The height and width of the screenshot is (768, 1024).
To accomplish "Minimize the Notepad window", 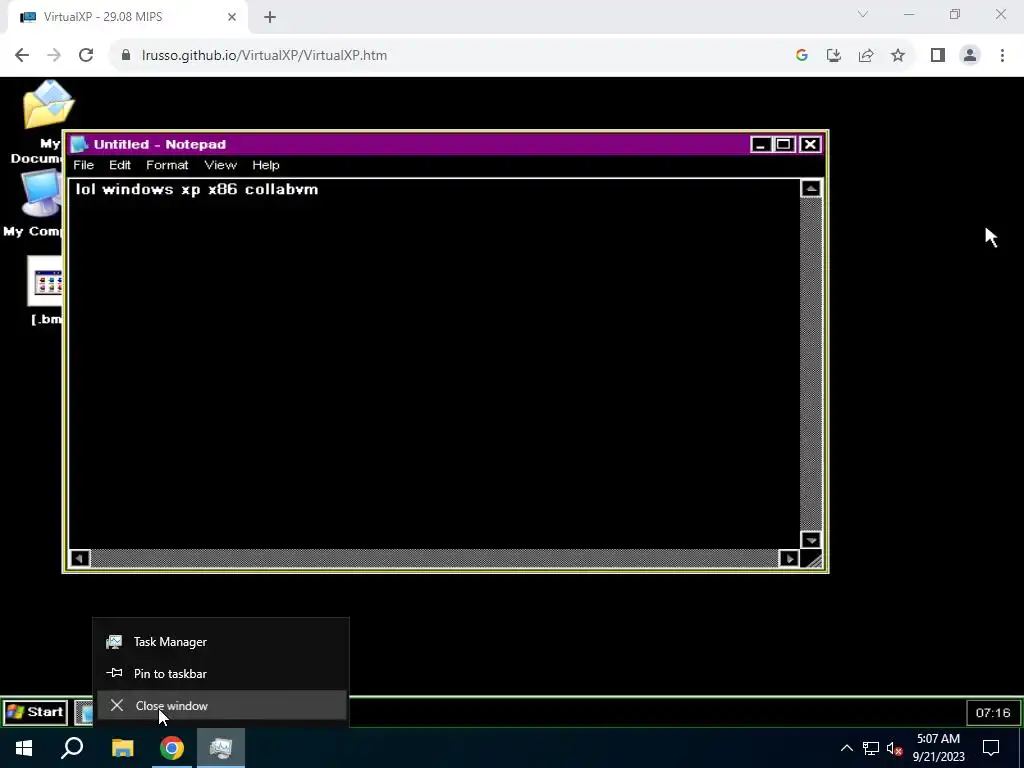I will (x=760, y=144).
